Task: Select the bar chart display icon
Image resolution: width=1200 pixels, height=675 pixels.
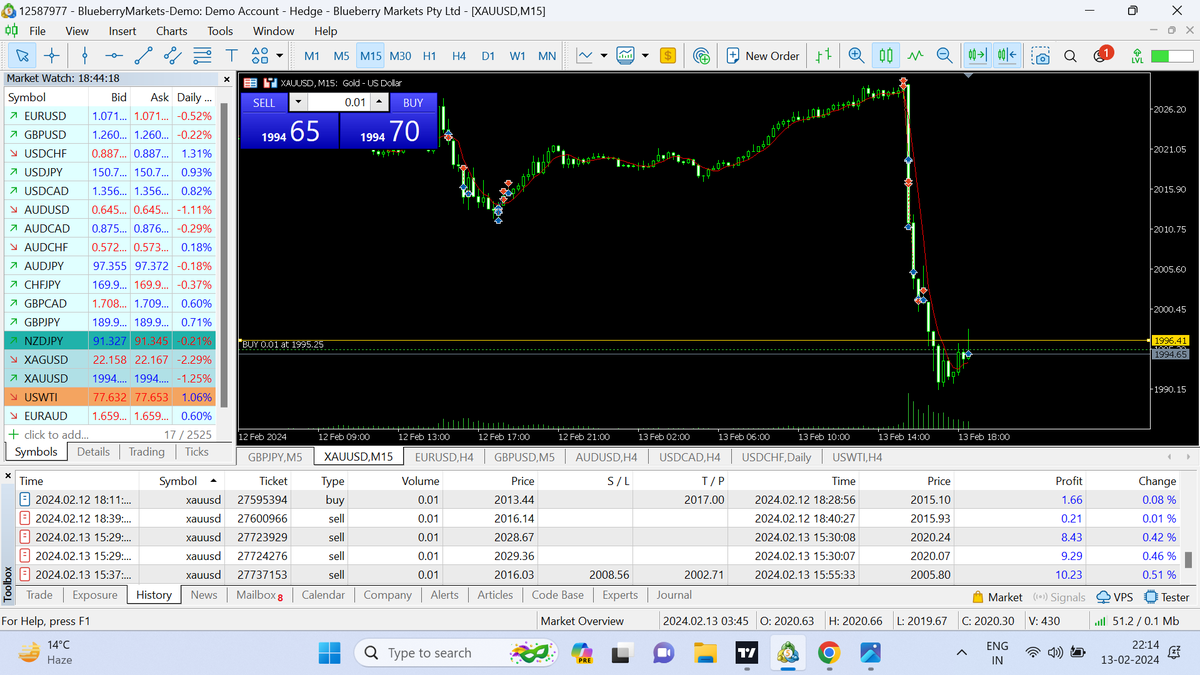Action: pos(824,56)
